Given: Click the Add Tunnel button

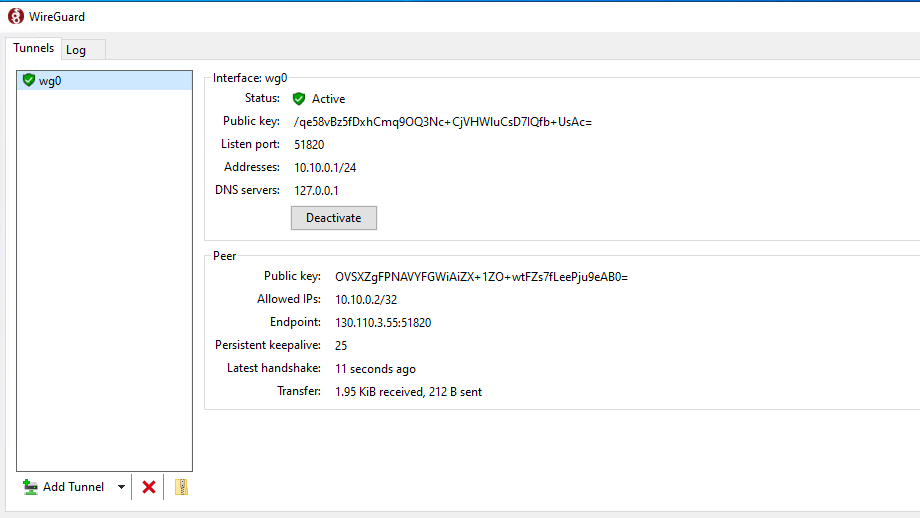Looking at the screenshot, I should [x=65, y=487].
